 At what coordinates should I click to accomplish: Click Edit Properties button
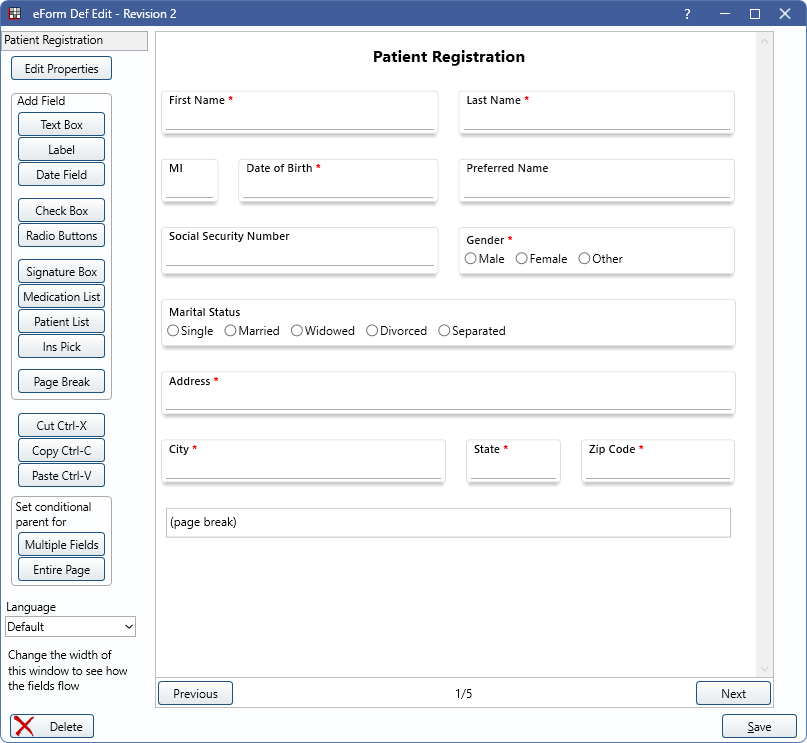click(61, 69)
